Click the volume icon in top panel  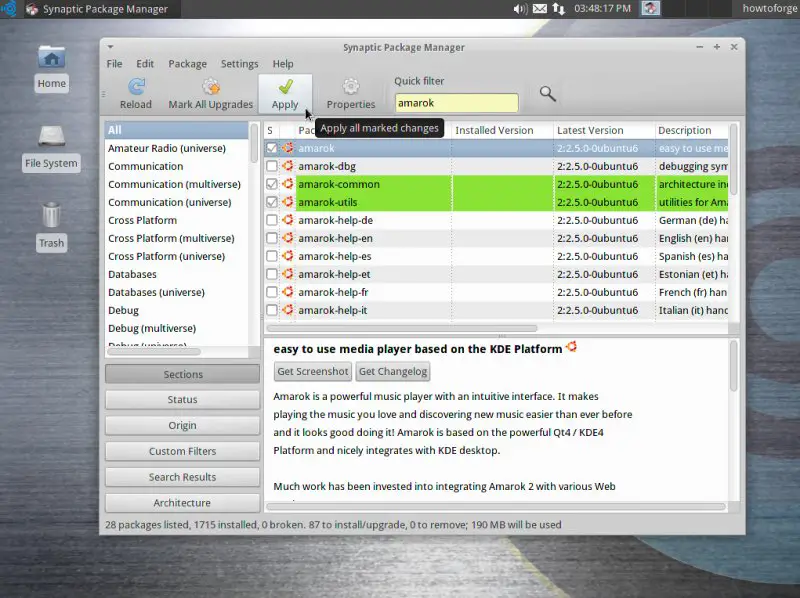click(x=520, y=9)
